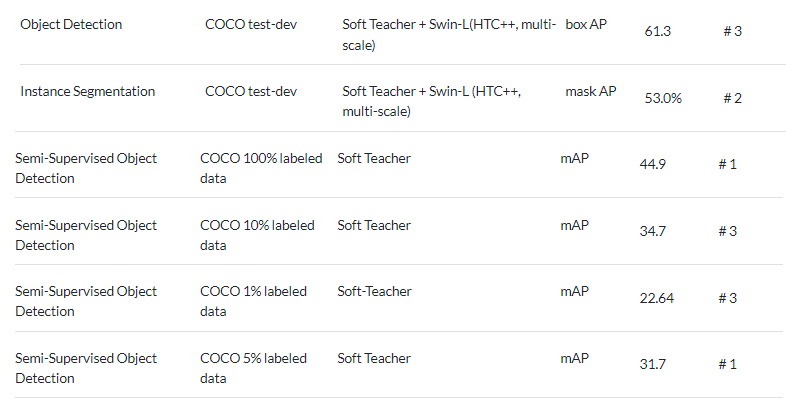Viewport: 786px width, 411px height.
Task: Select Semi-Supervised Object Detection in 1% row
Action: coord(86,301)
